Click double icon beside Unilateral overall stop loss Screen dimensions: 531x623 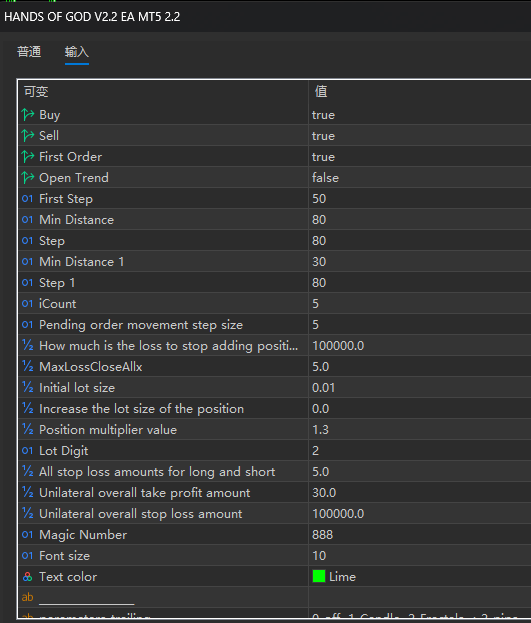(x=28, y=513)
